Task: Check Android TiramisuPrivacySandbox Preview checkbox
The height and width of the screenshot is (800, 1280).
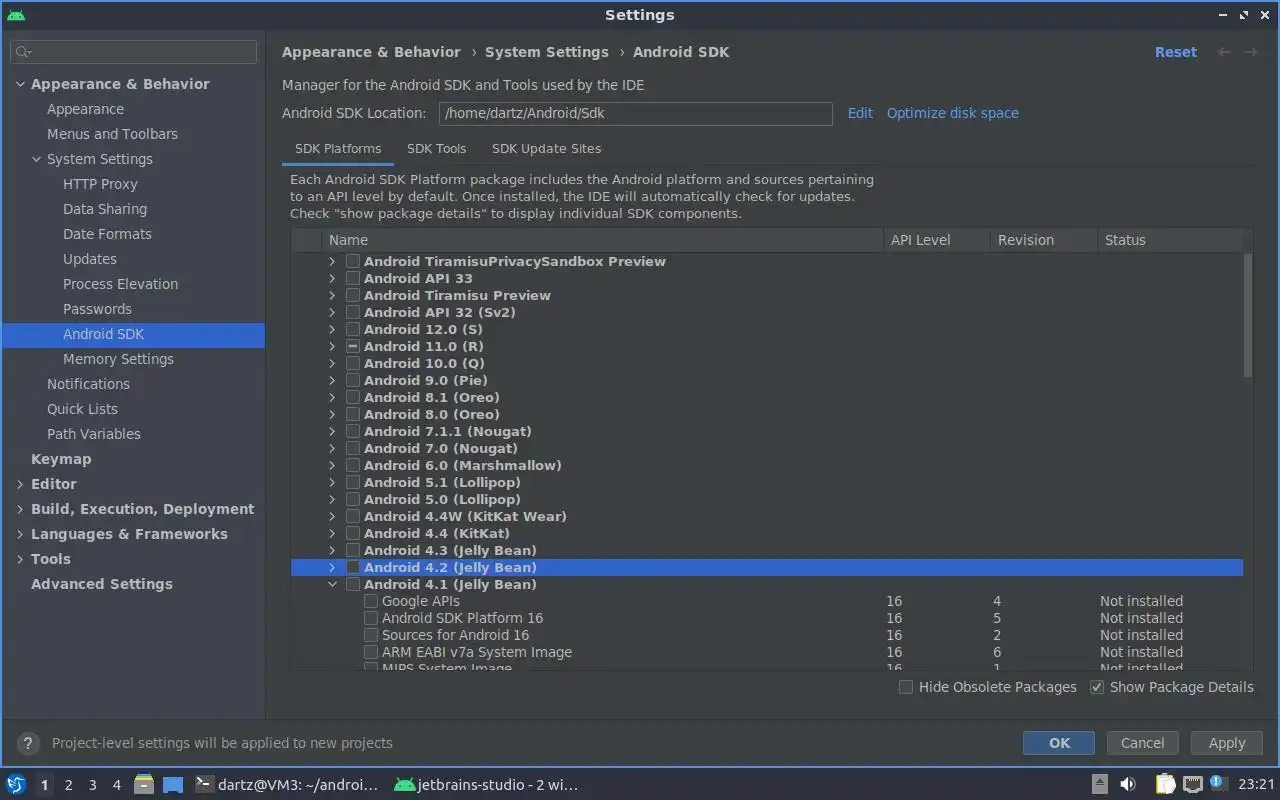Action: click(x=353, y=261)
